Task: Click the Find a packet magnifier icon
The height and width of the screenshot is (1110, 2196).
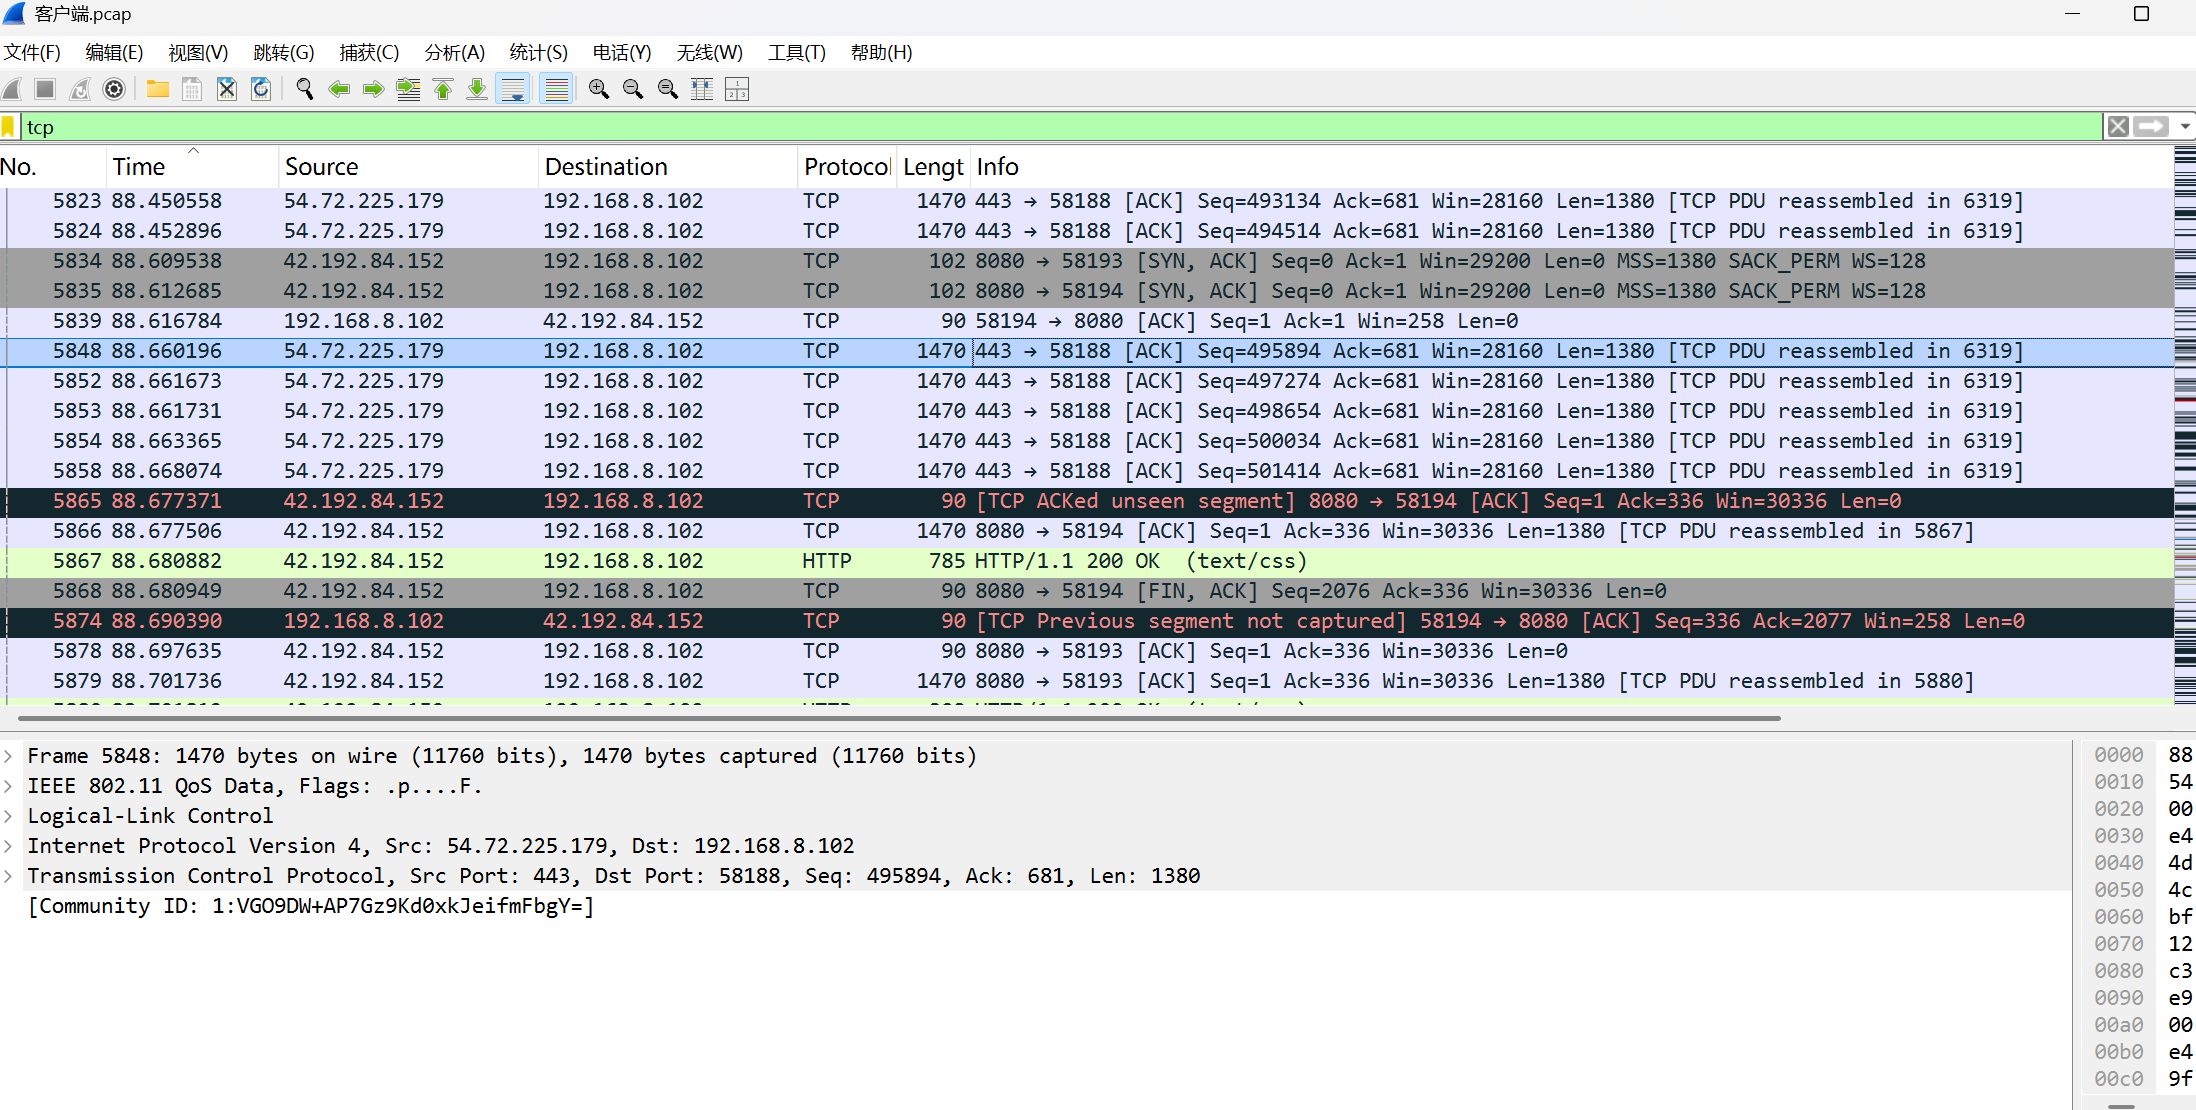Action: pos(304,89)
